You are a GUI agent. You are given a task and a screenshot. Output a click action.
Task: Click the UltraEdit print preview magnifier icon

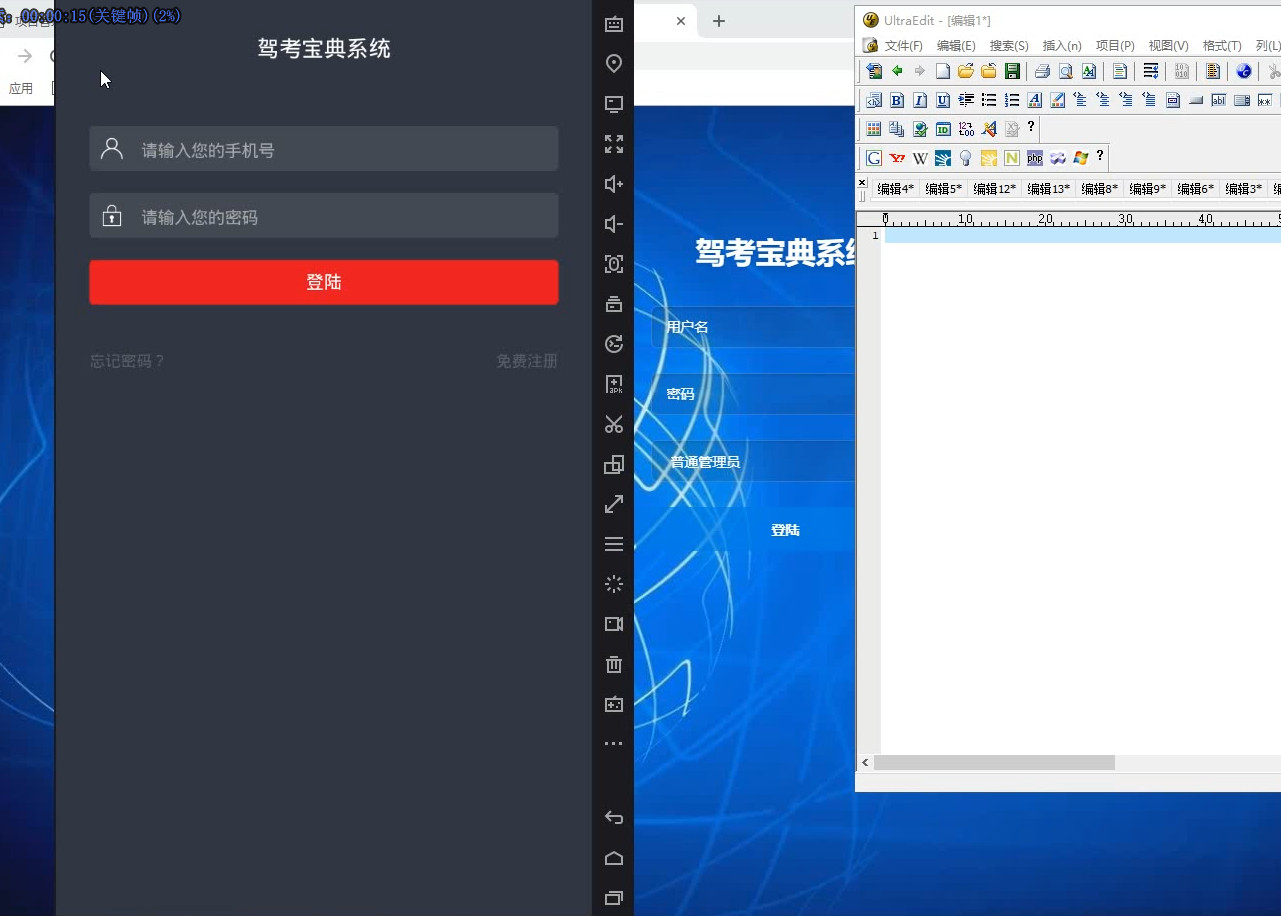point(1066,71)
